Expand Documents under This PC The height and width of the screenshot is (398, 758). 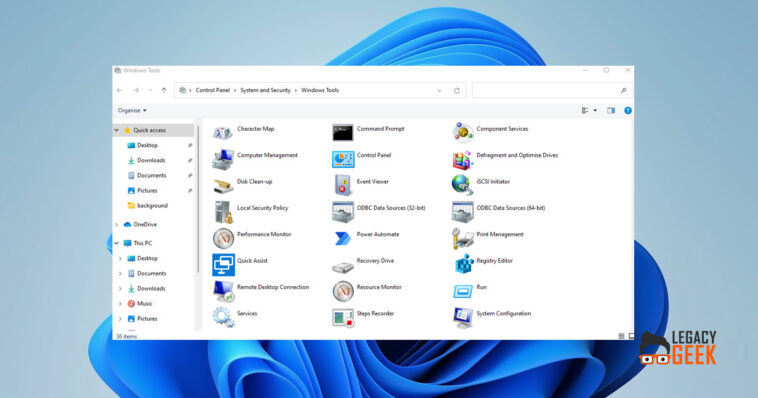click(x=120, y=274)
